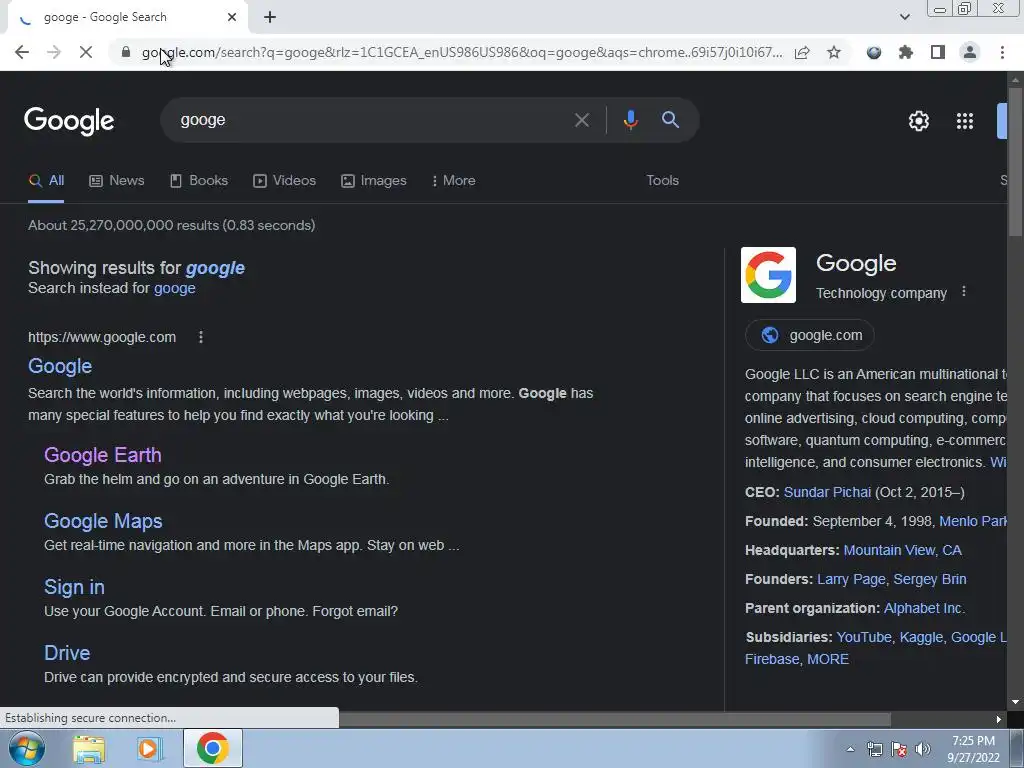
Task: Click the address bar URL
Action: [462, 52]
